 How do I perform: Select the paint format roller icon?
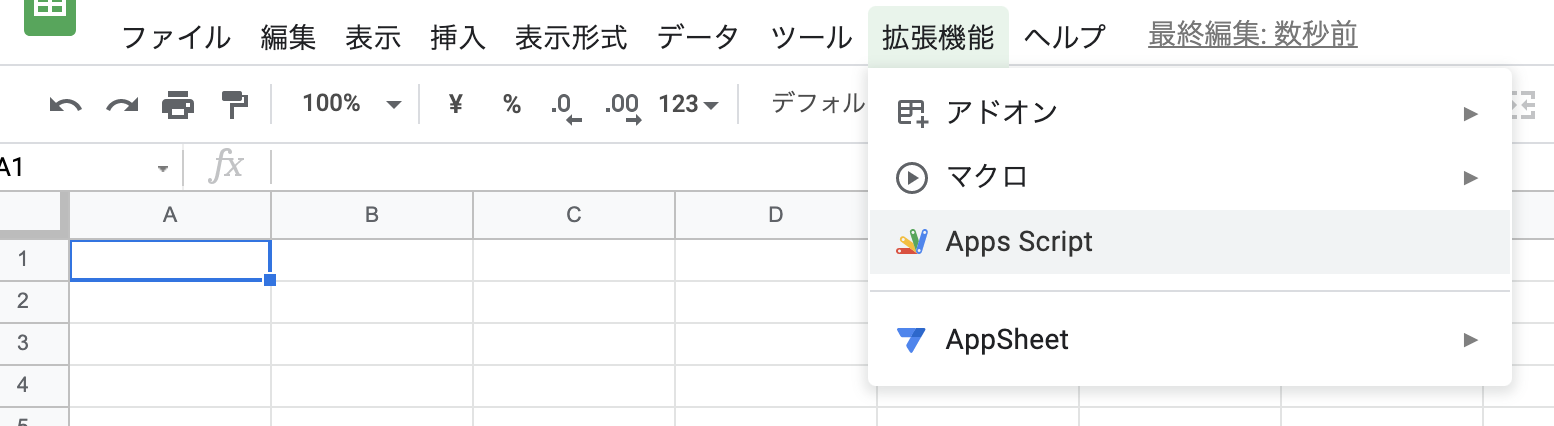(234, 104)
